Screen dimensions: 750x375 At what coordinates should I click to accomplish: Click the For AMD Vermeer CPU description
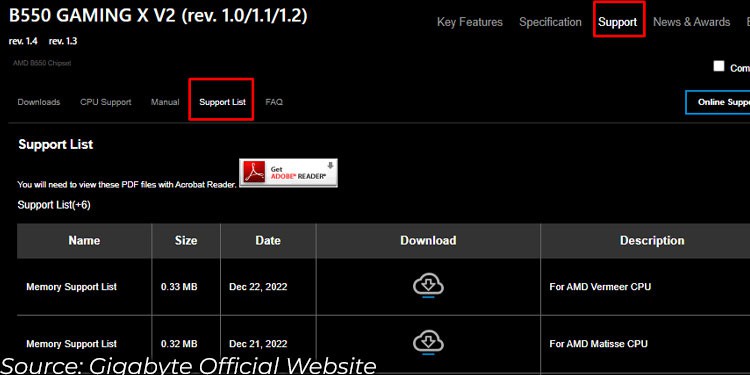click(x=600, y=287)
